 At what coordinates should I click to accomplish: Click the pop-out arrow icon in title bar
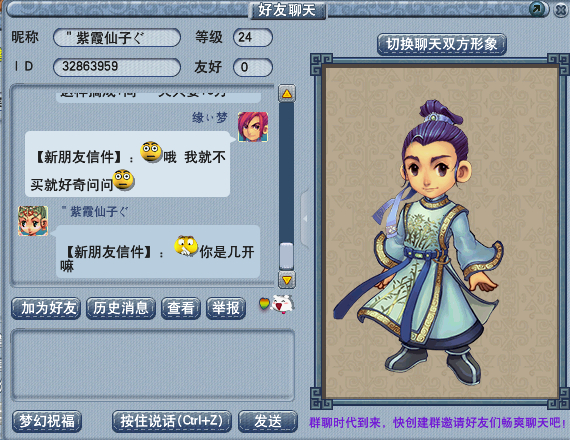point(537,9)
